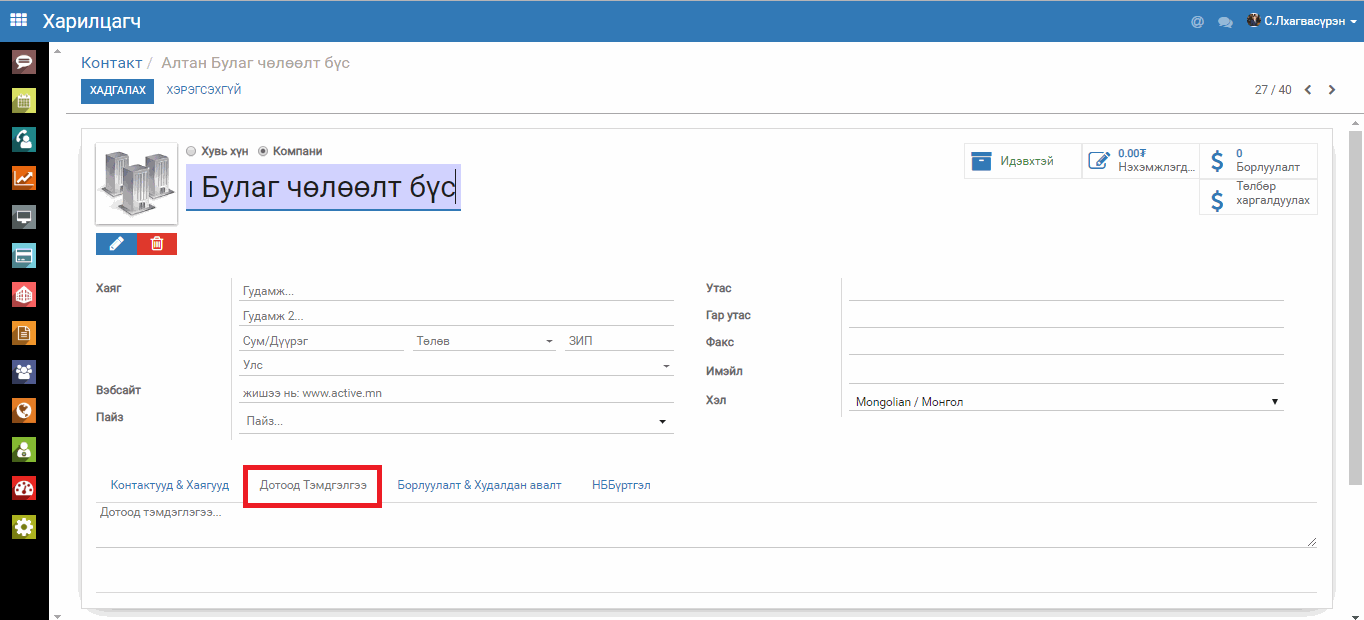This screenshot has width=1364, height=620.
Task: Open the Calendar app in sidebar
Action: [x=24, y=101]
